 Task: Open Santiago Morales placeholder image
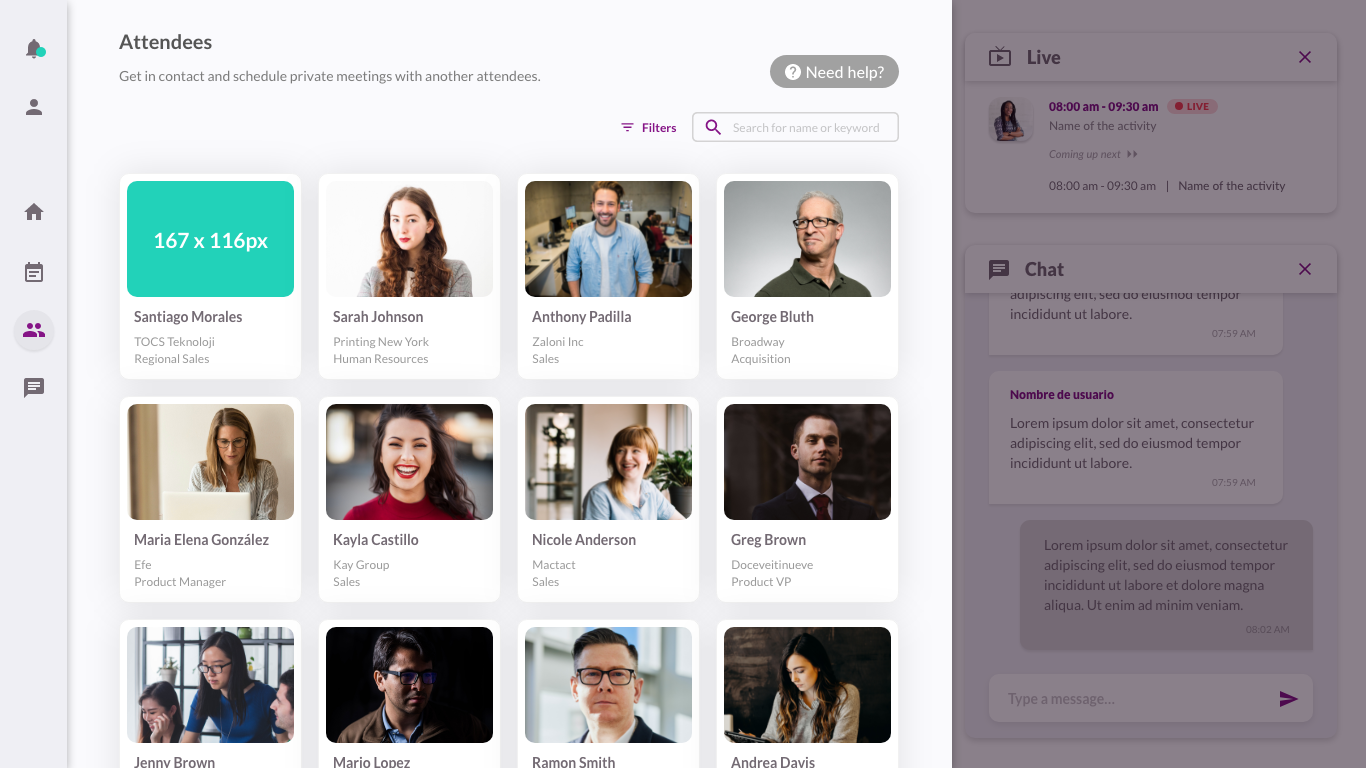pyautogui.click(x=210, y=239)
